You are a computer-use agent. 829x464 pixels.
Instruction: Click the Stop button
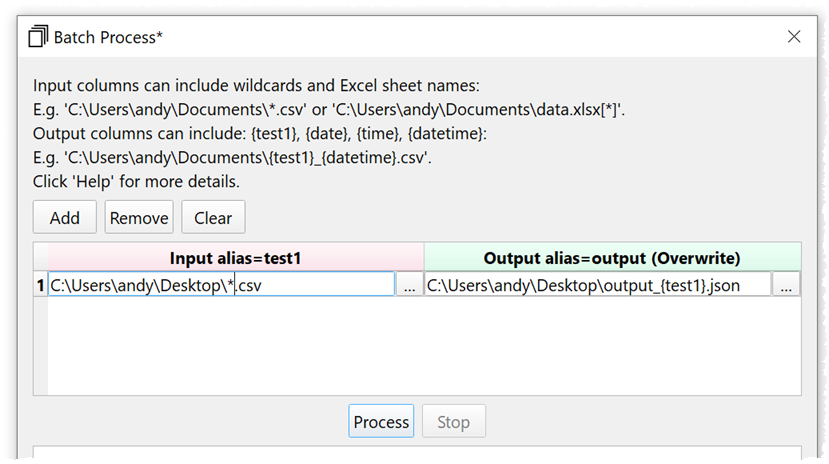[x=453, y=422]
